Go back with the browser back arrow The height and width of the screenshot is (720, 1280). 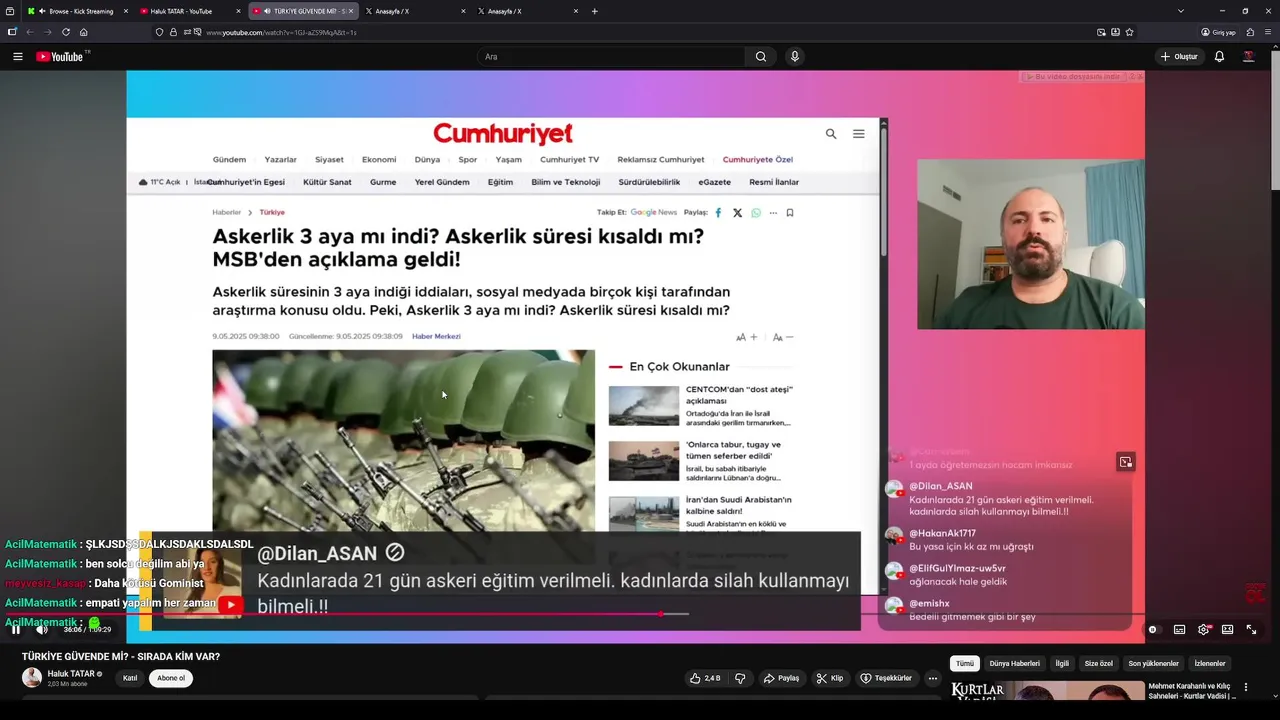pos(30,32)
